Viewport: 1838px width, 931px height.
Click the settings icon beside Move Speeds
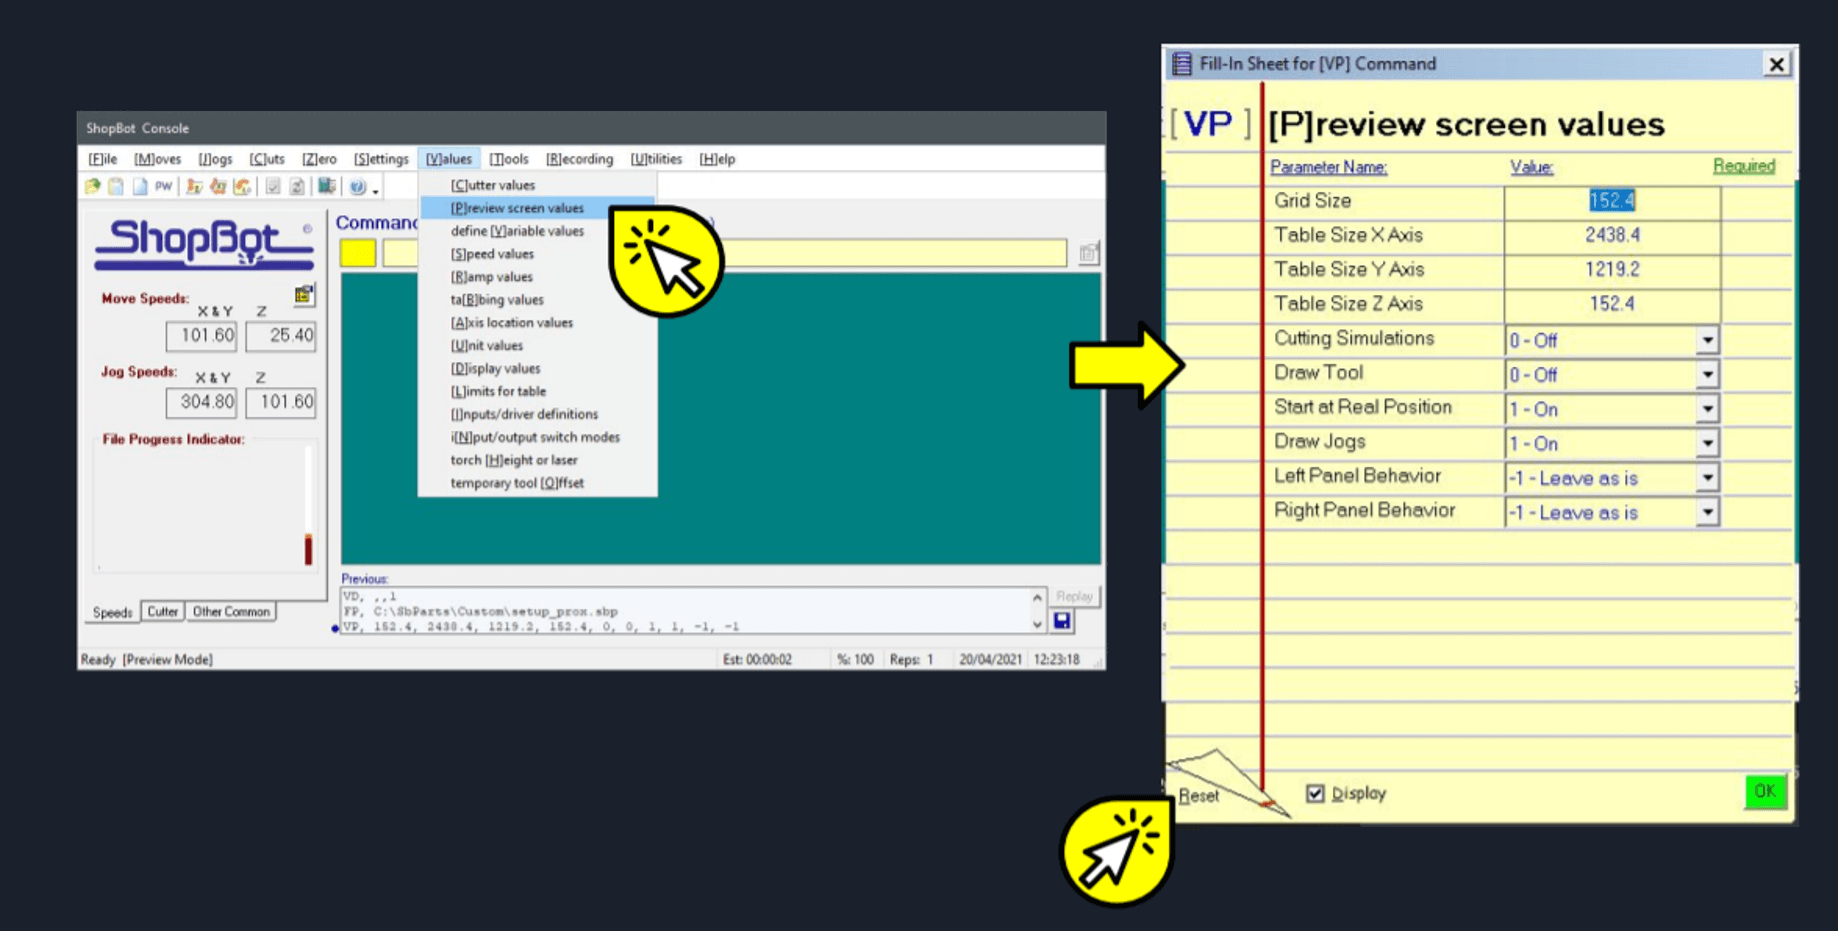tap(304, 295)
